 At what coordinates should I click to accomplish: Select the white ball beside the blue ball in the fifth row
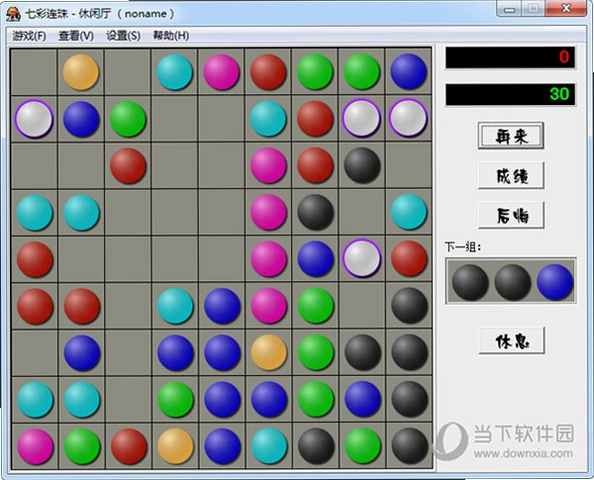tap(362, 258)
